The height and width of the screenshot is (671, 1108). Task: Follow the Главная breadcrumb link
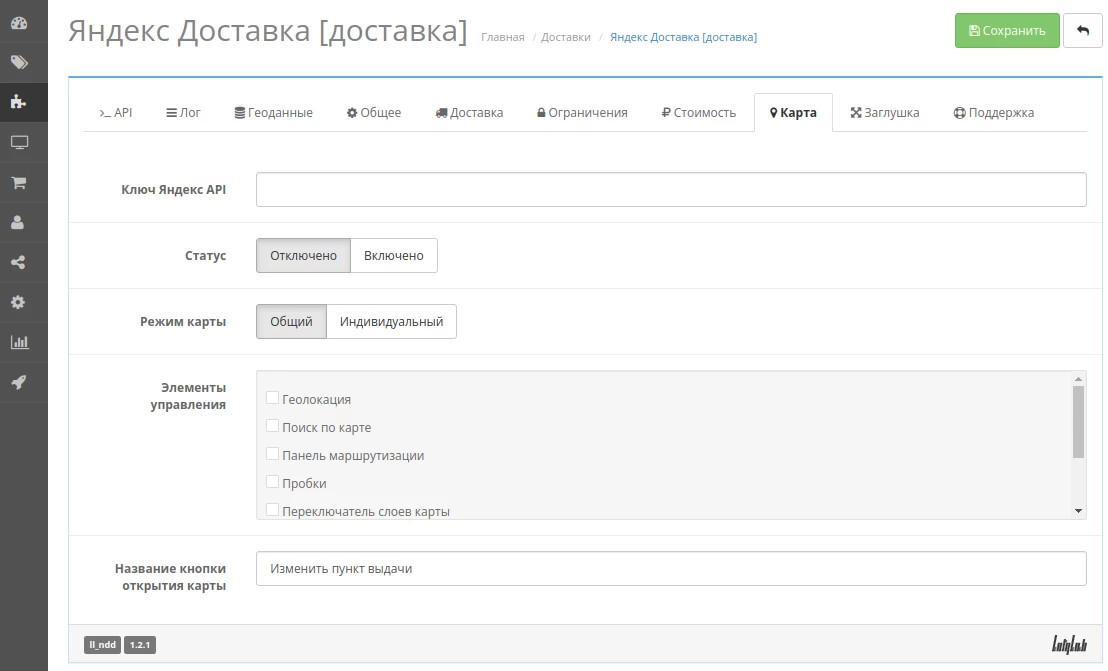pyautogui.click(x=502, y=37)
